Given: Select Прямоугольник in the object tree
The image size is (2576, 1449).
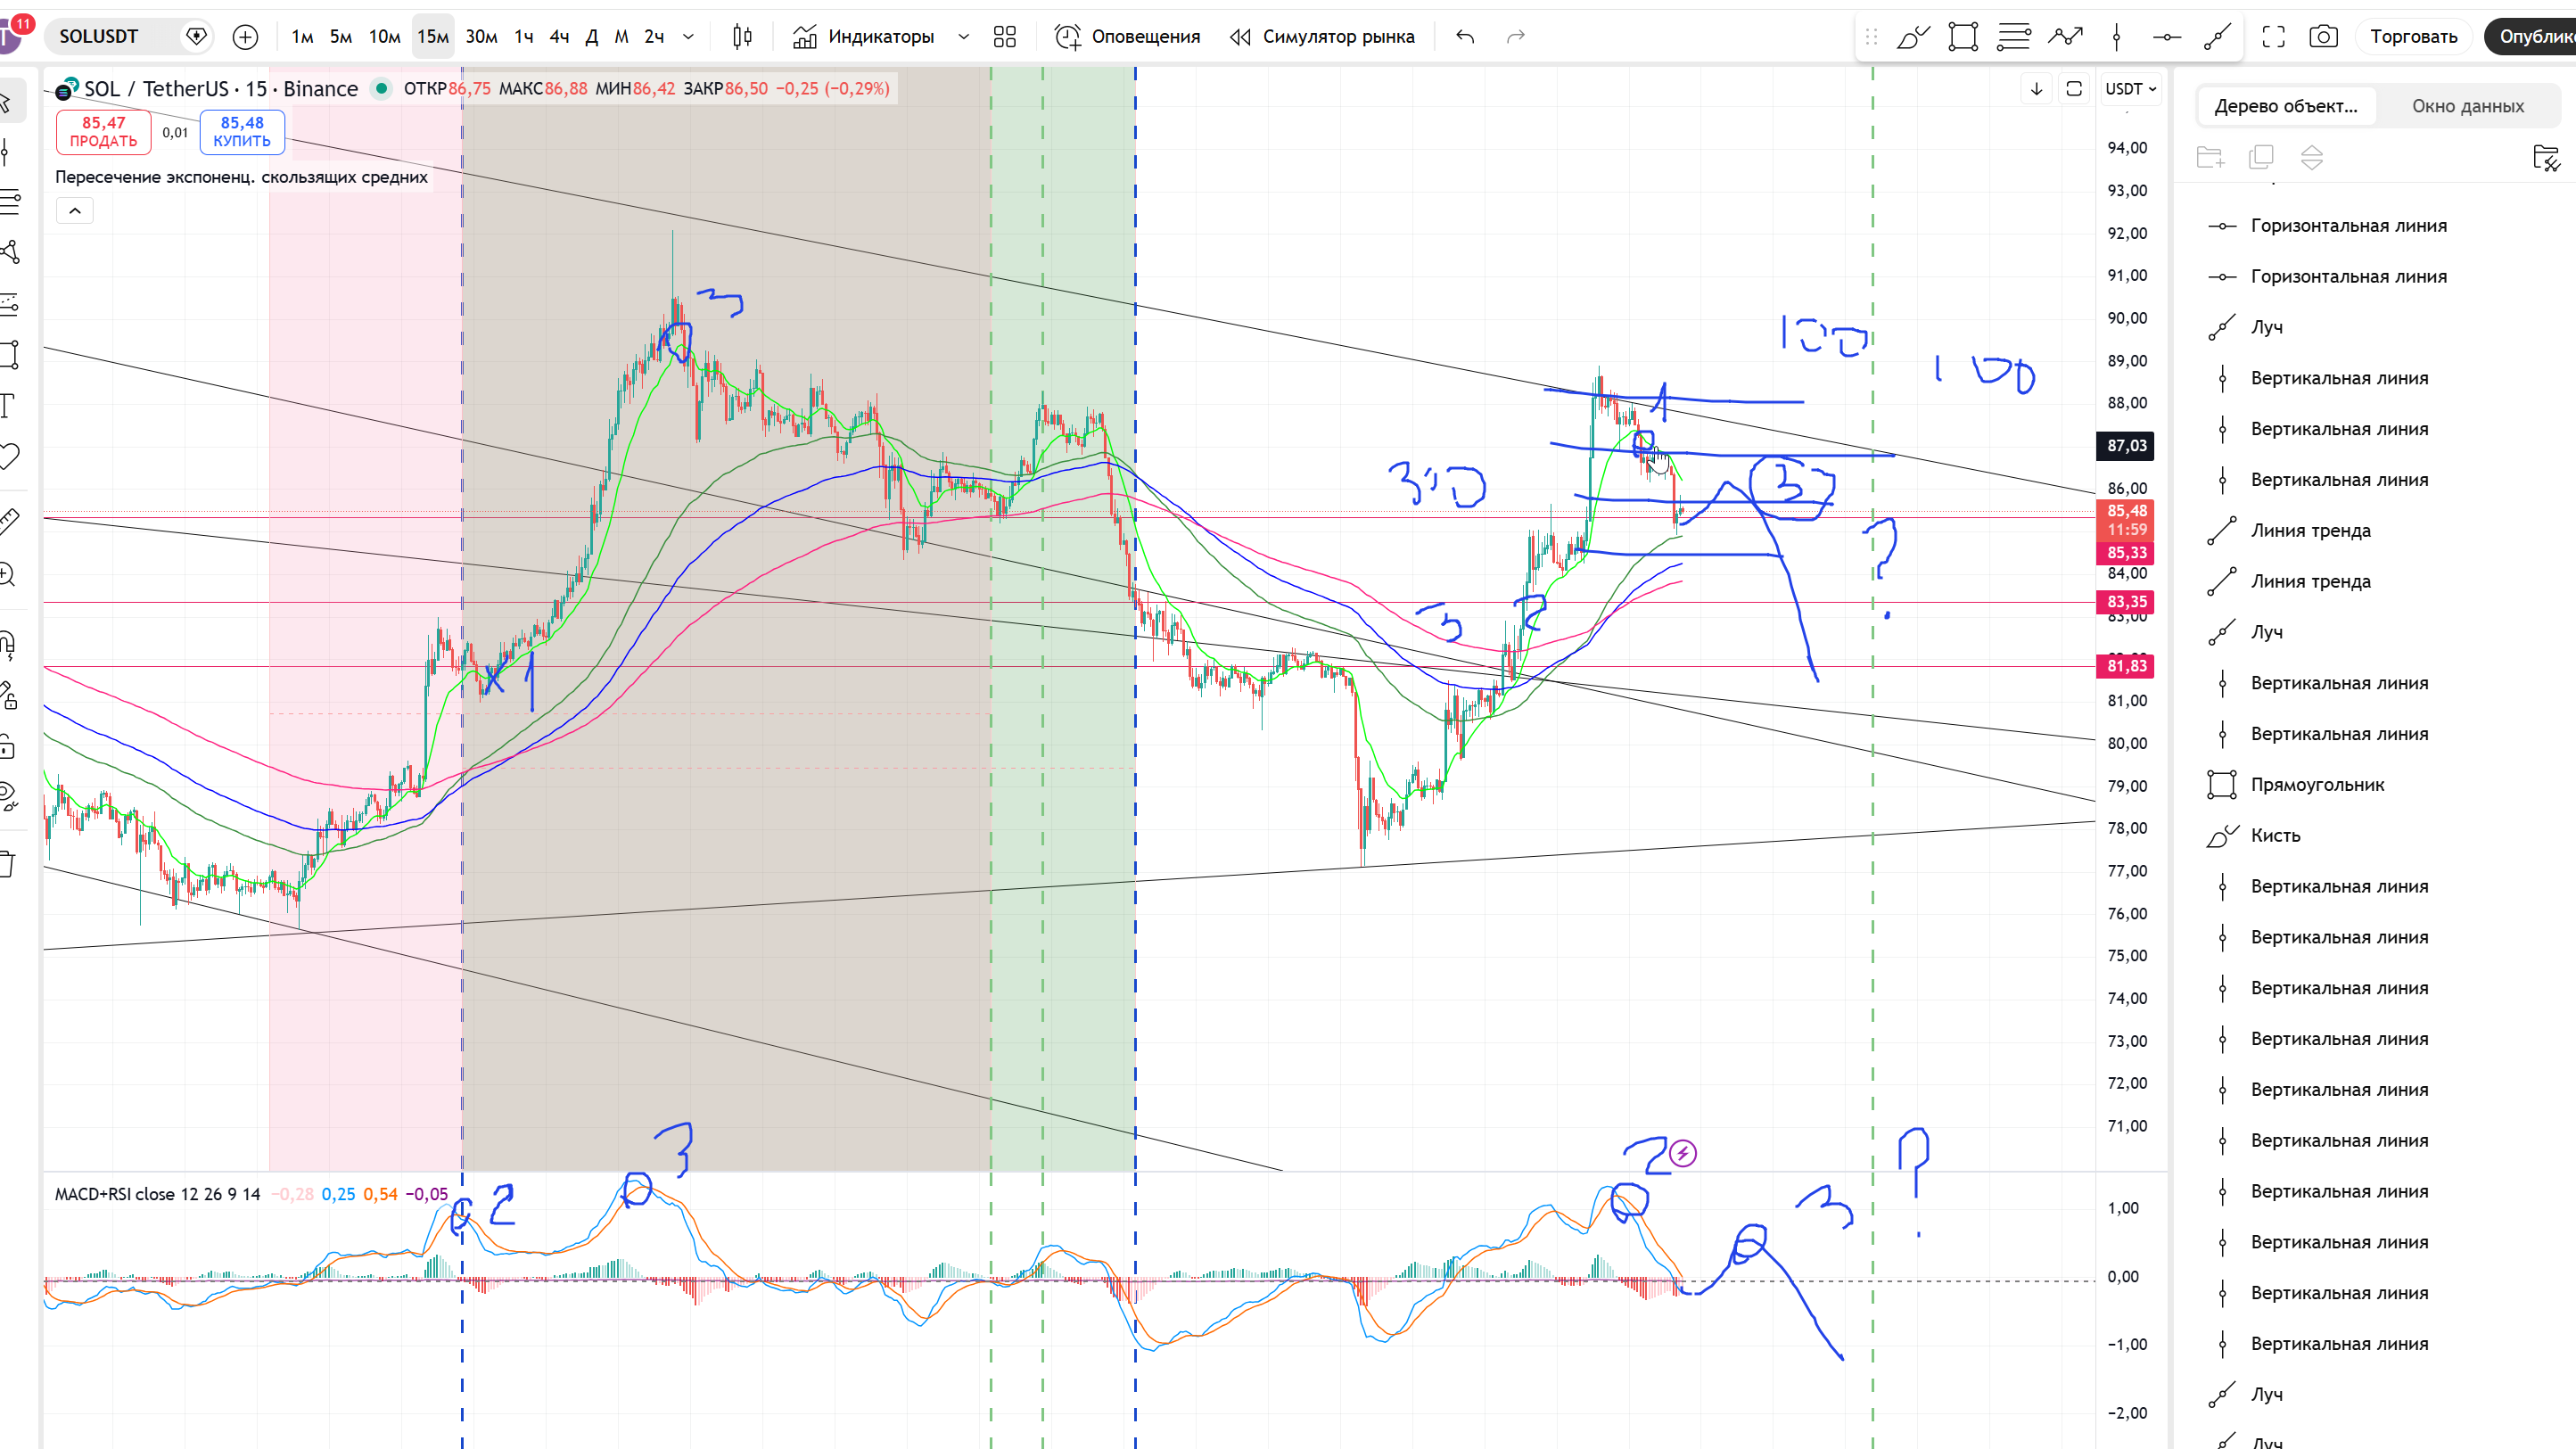Looking at the screenshot, I should (x=2317, y=785).
